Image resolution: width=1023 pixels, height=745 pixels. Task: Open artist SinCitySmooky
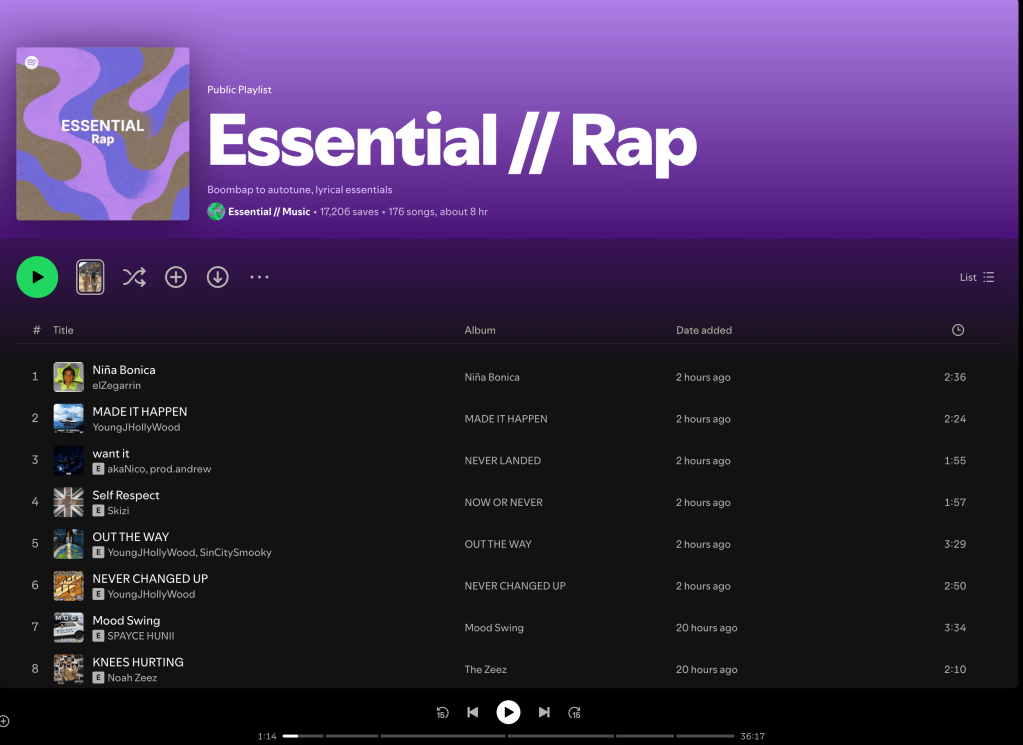click(x=236, y=553)
